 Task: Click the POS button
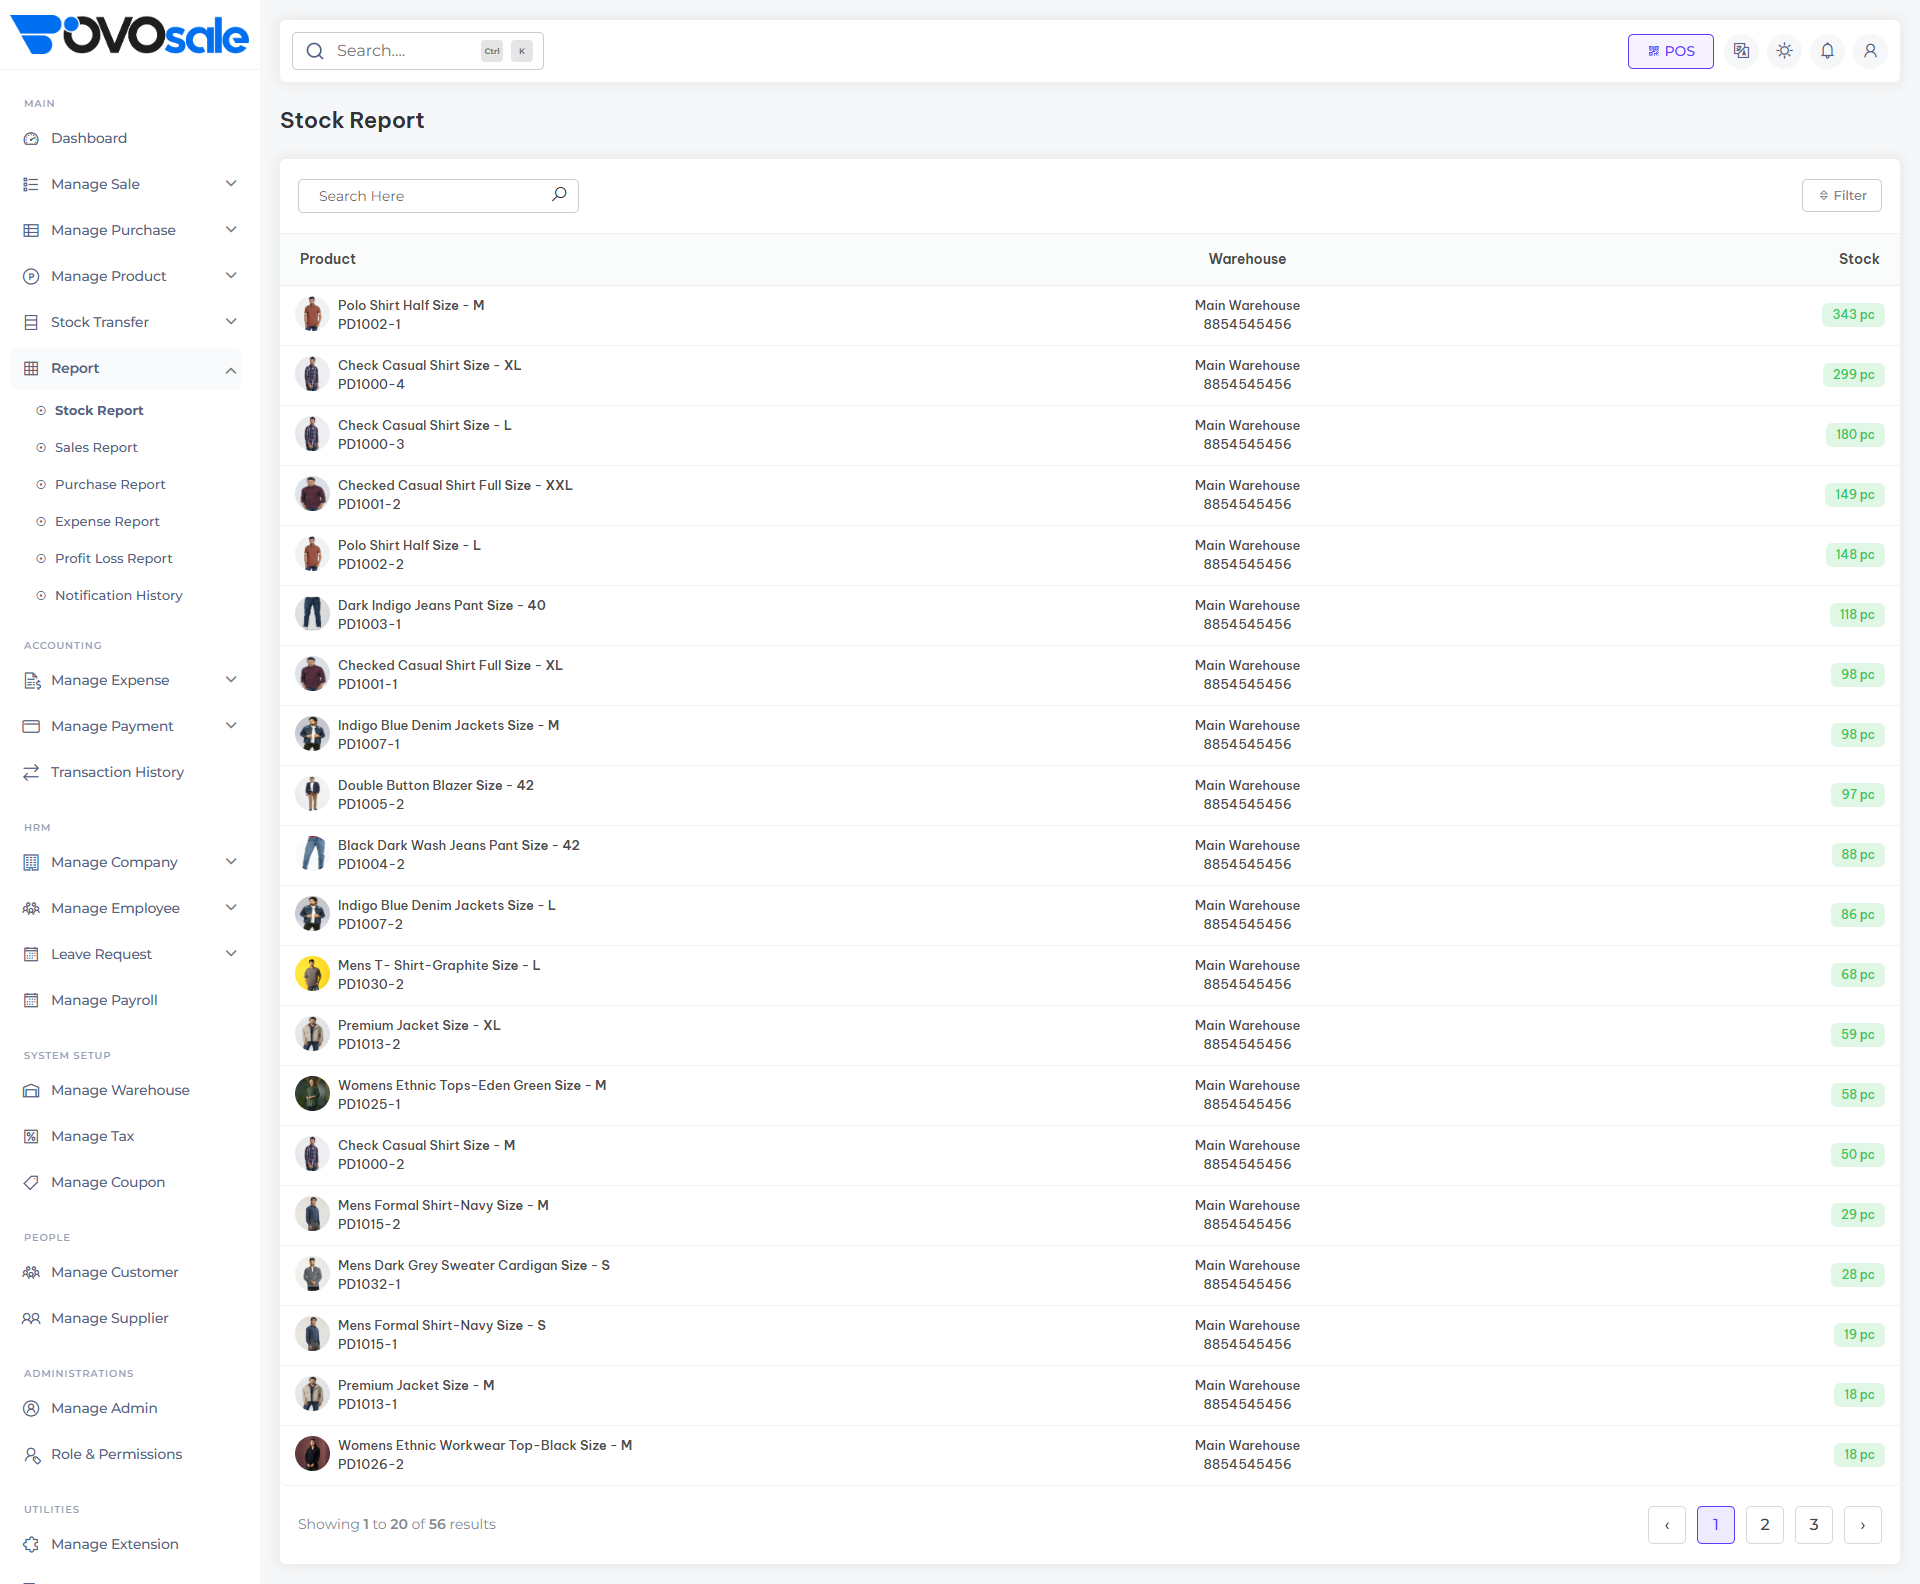click(1670, 51)
